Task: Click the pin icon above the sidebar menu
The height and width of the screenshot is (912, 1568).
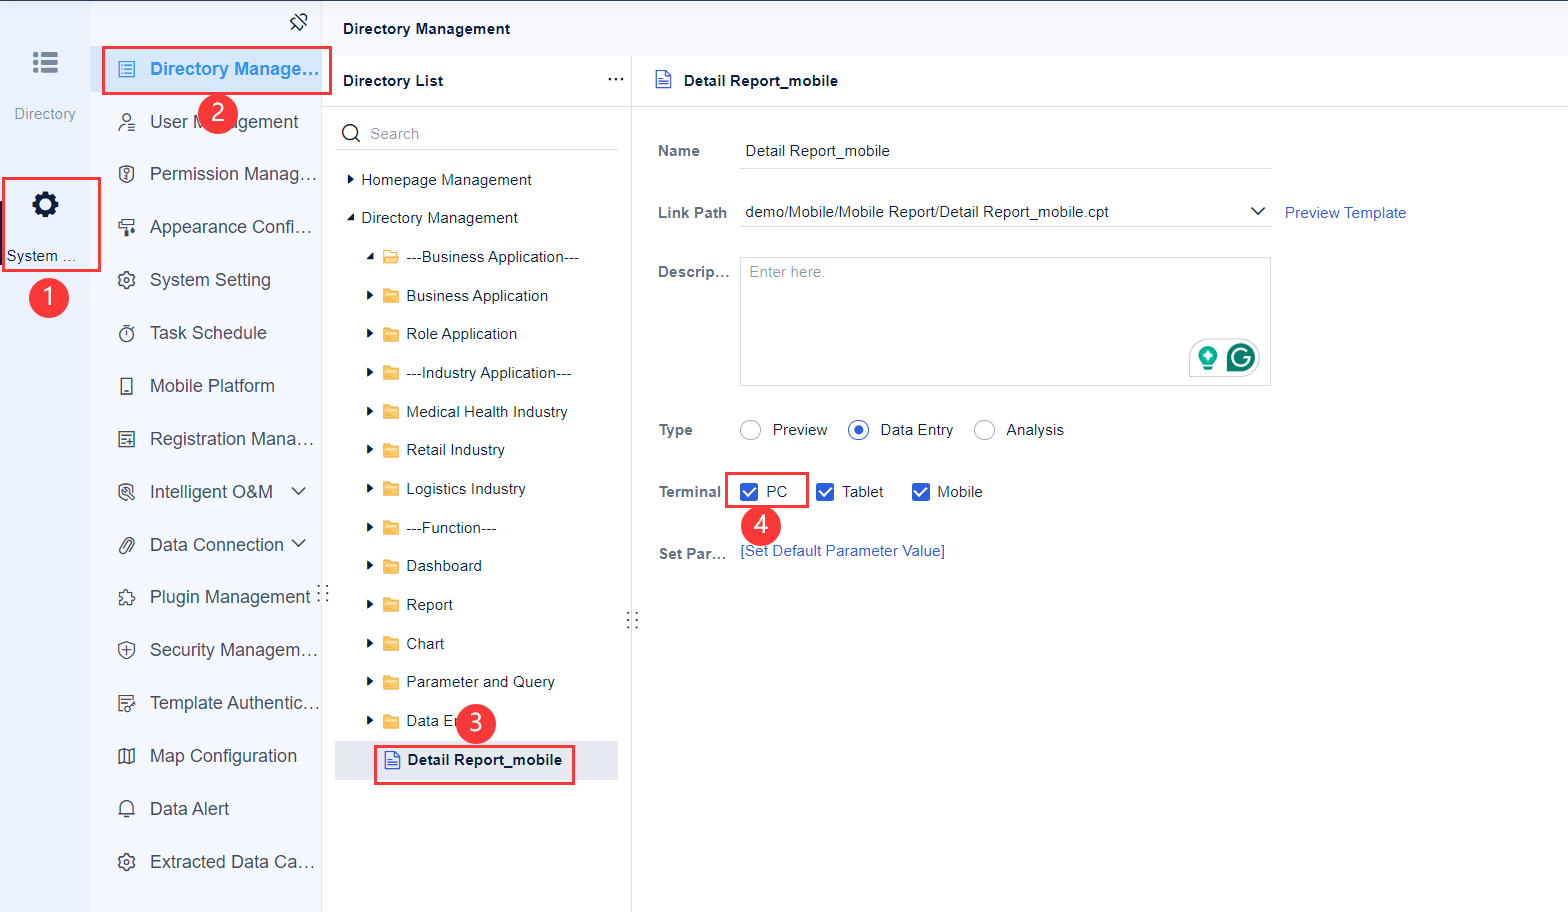Action: point(298,22)
